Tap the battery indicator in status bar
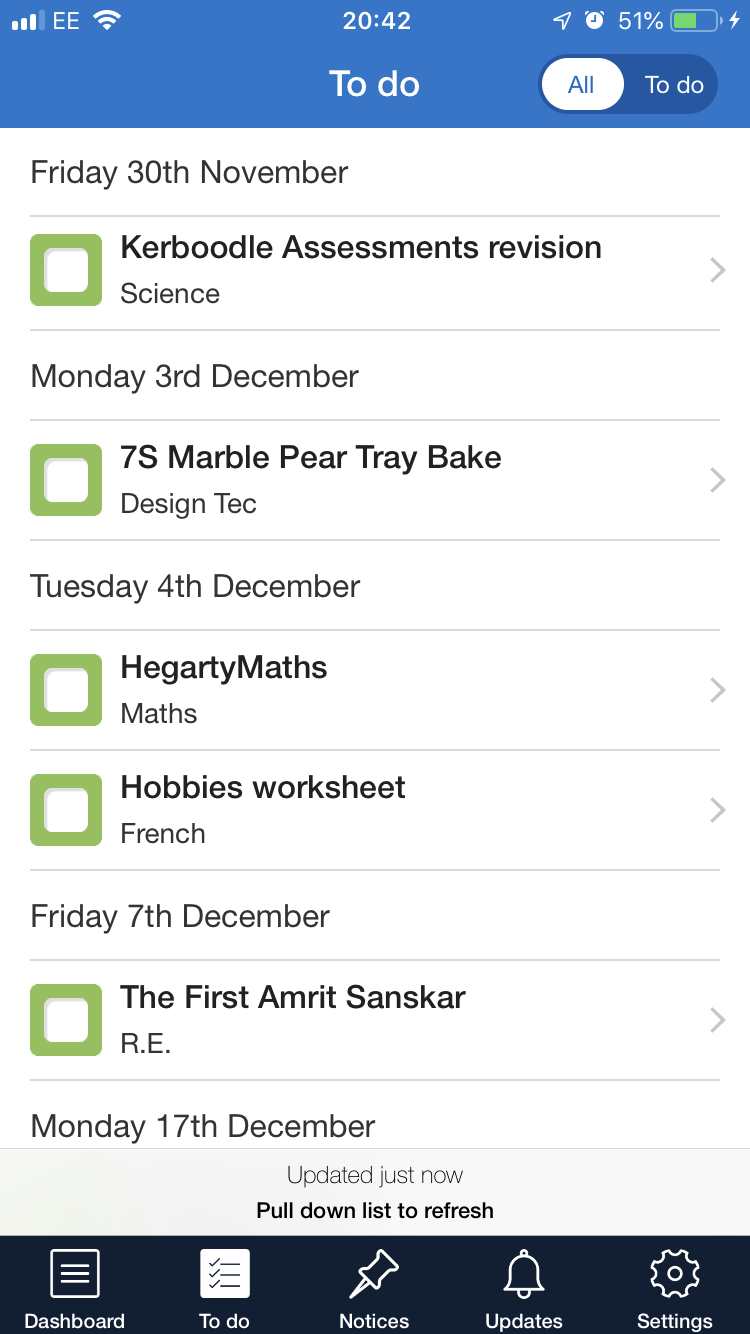 (x=697, y=21)
